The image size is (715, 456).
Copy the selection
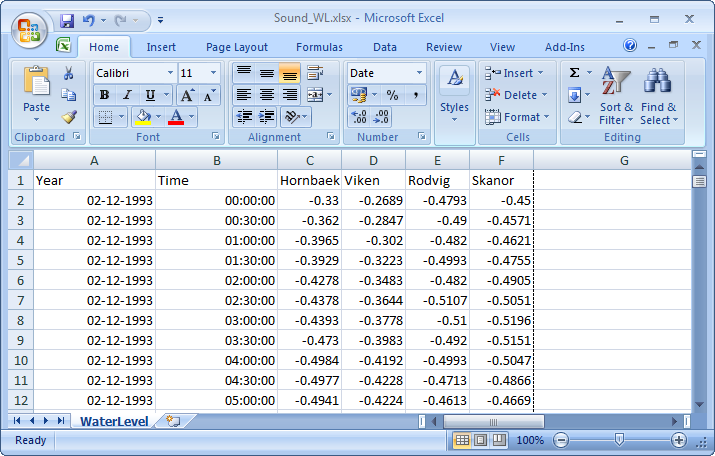69,94
